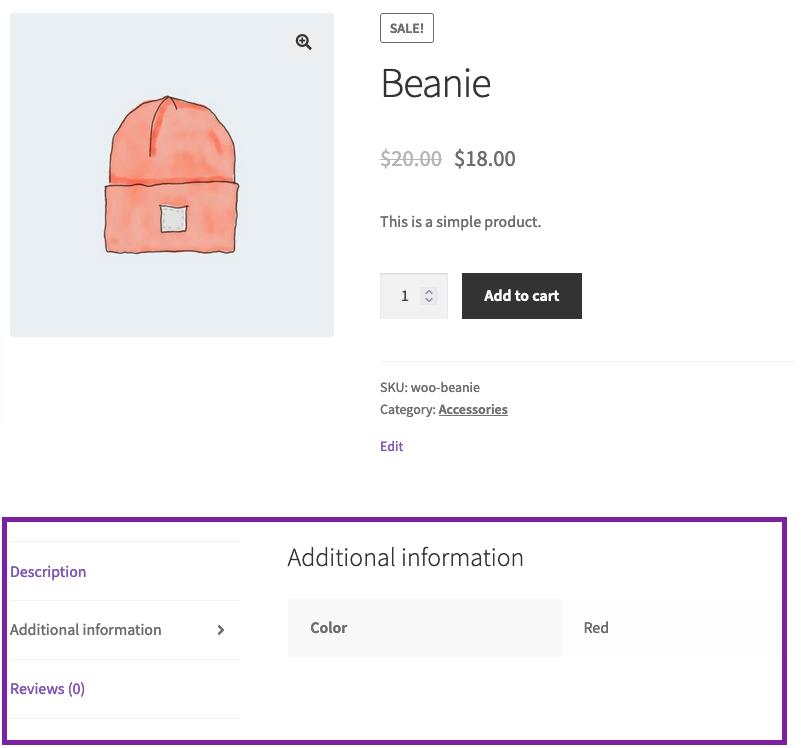
Task: Select the Additional information tab
Action: (85, 630)
